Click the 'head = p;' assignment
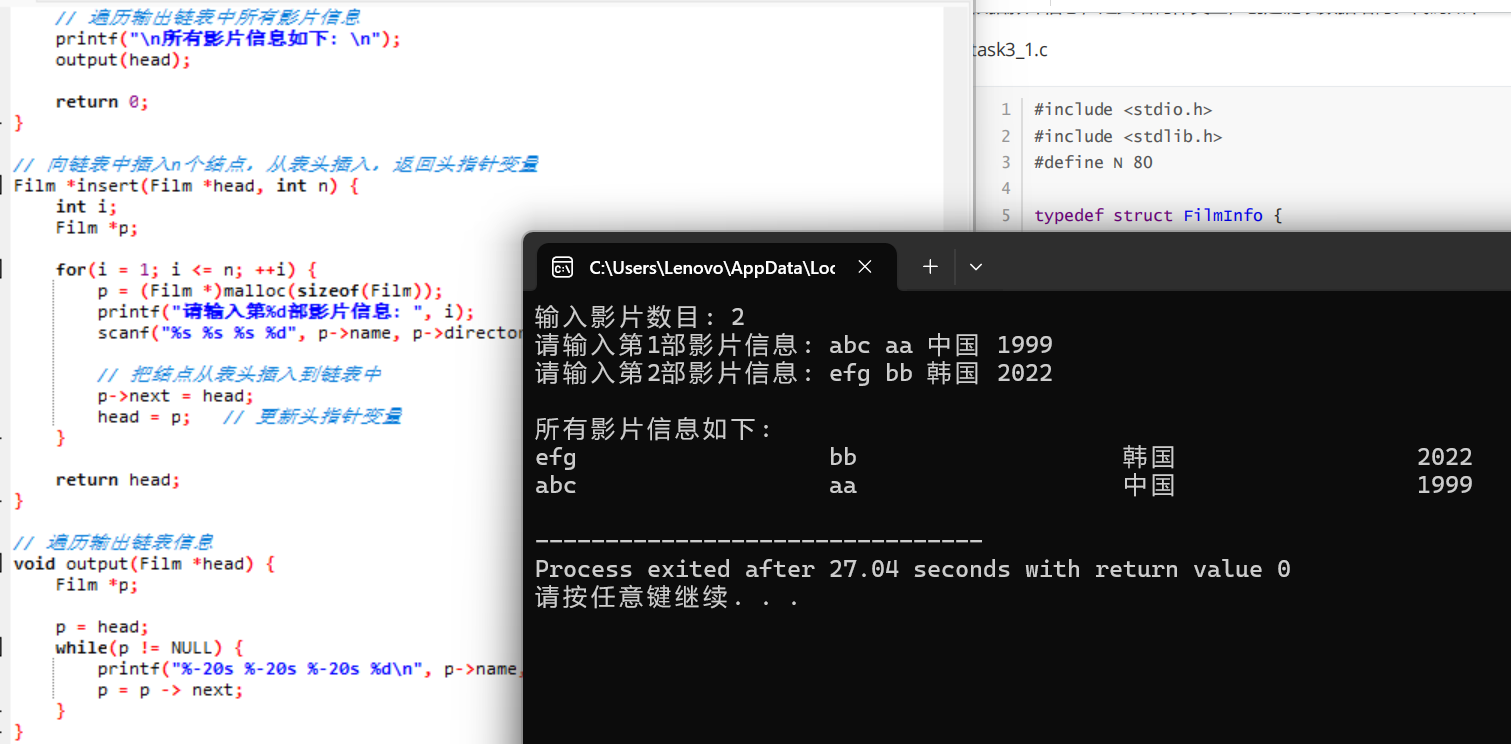 (144, 417)
